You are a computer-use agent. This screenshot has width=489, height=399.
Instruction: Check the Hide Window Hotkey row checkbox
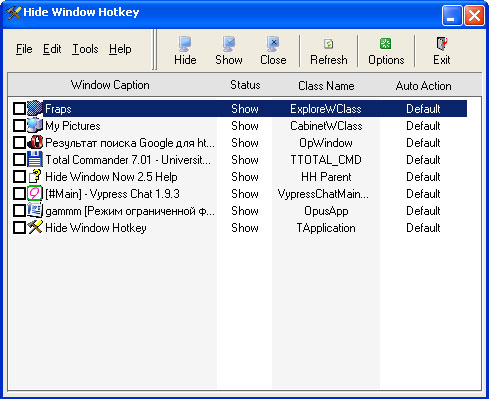(19, 228)
